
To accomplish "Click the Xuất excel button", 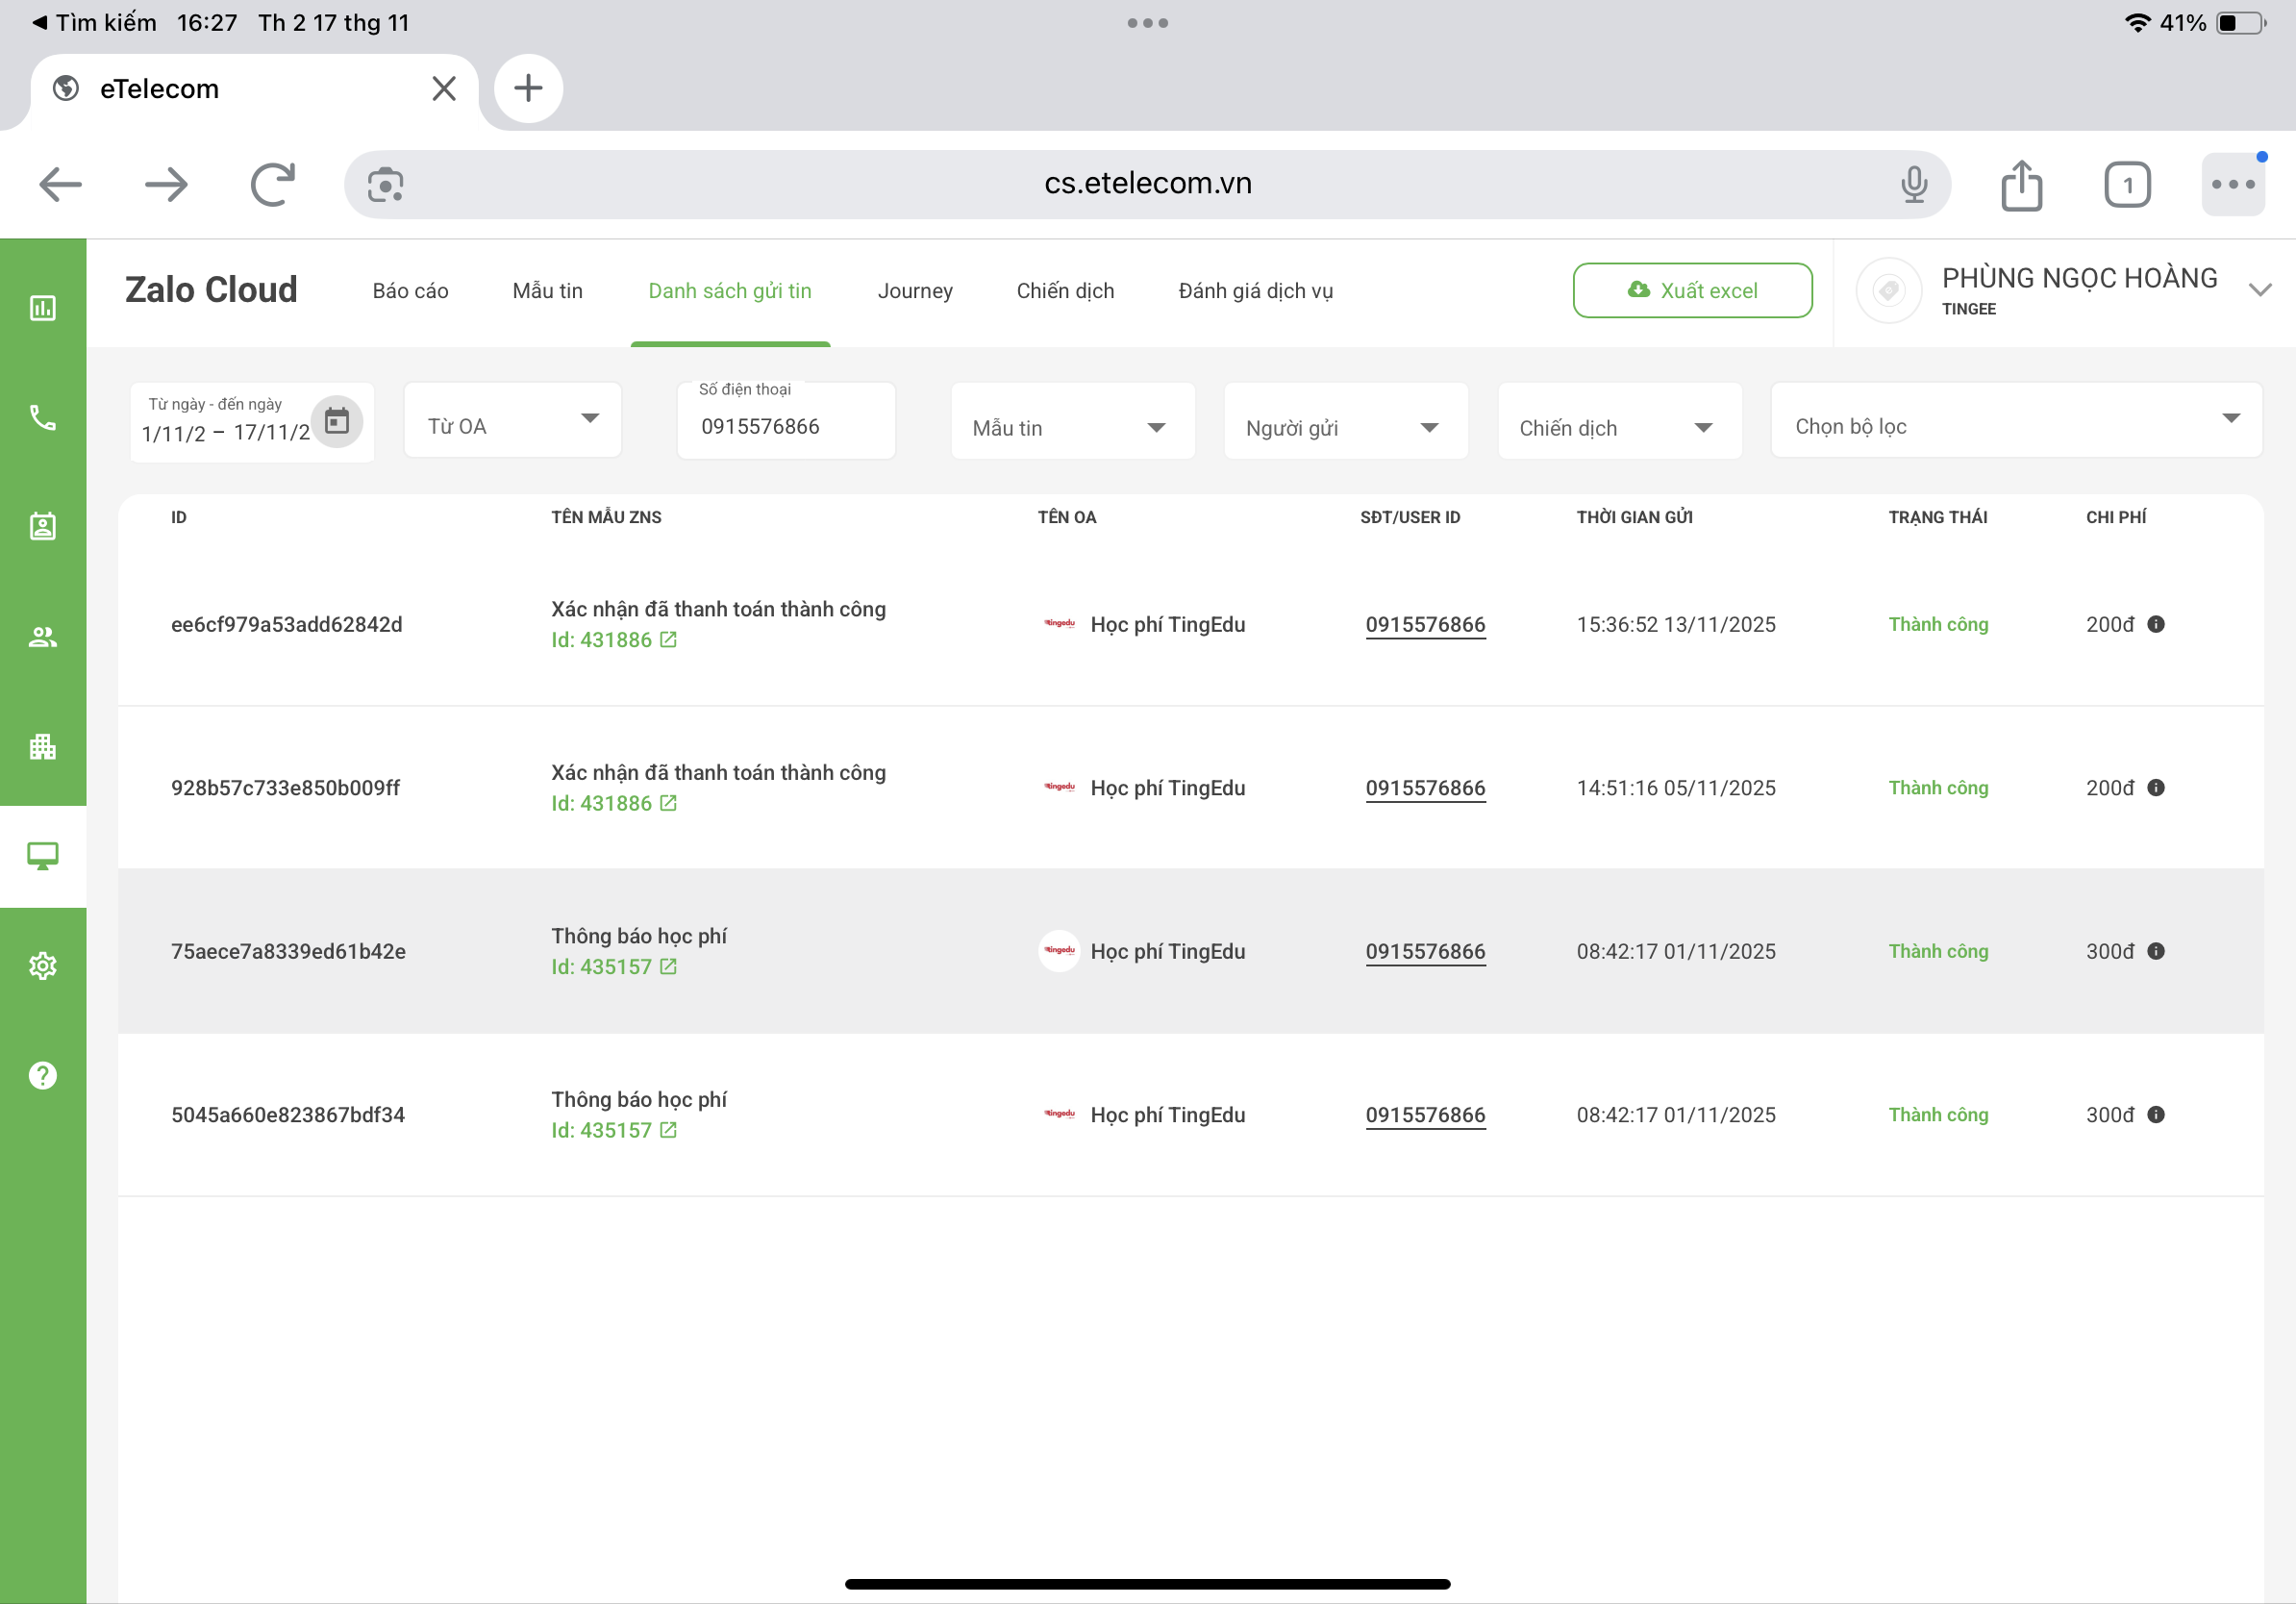I will 1692,291.
